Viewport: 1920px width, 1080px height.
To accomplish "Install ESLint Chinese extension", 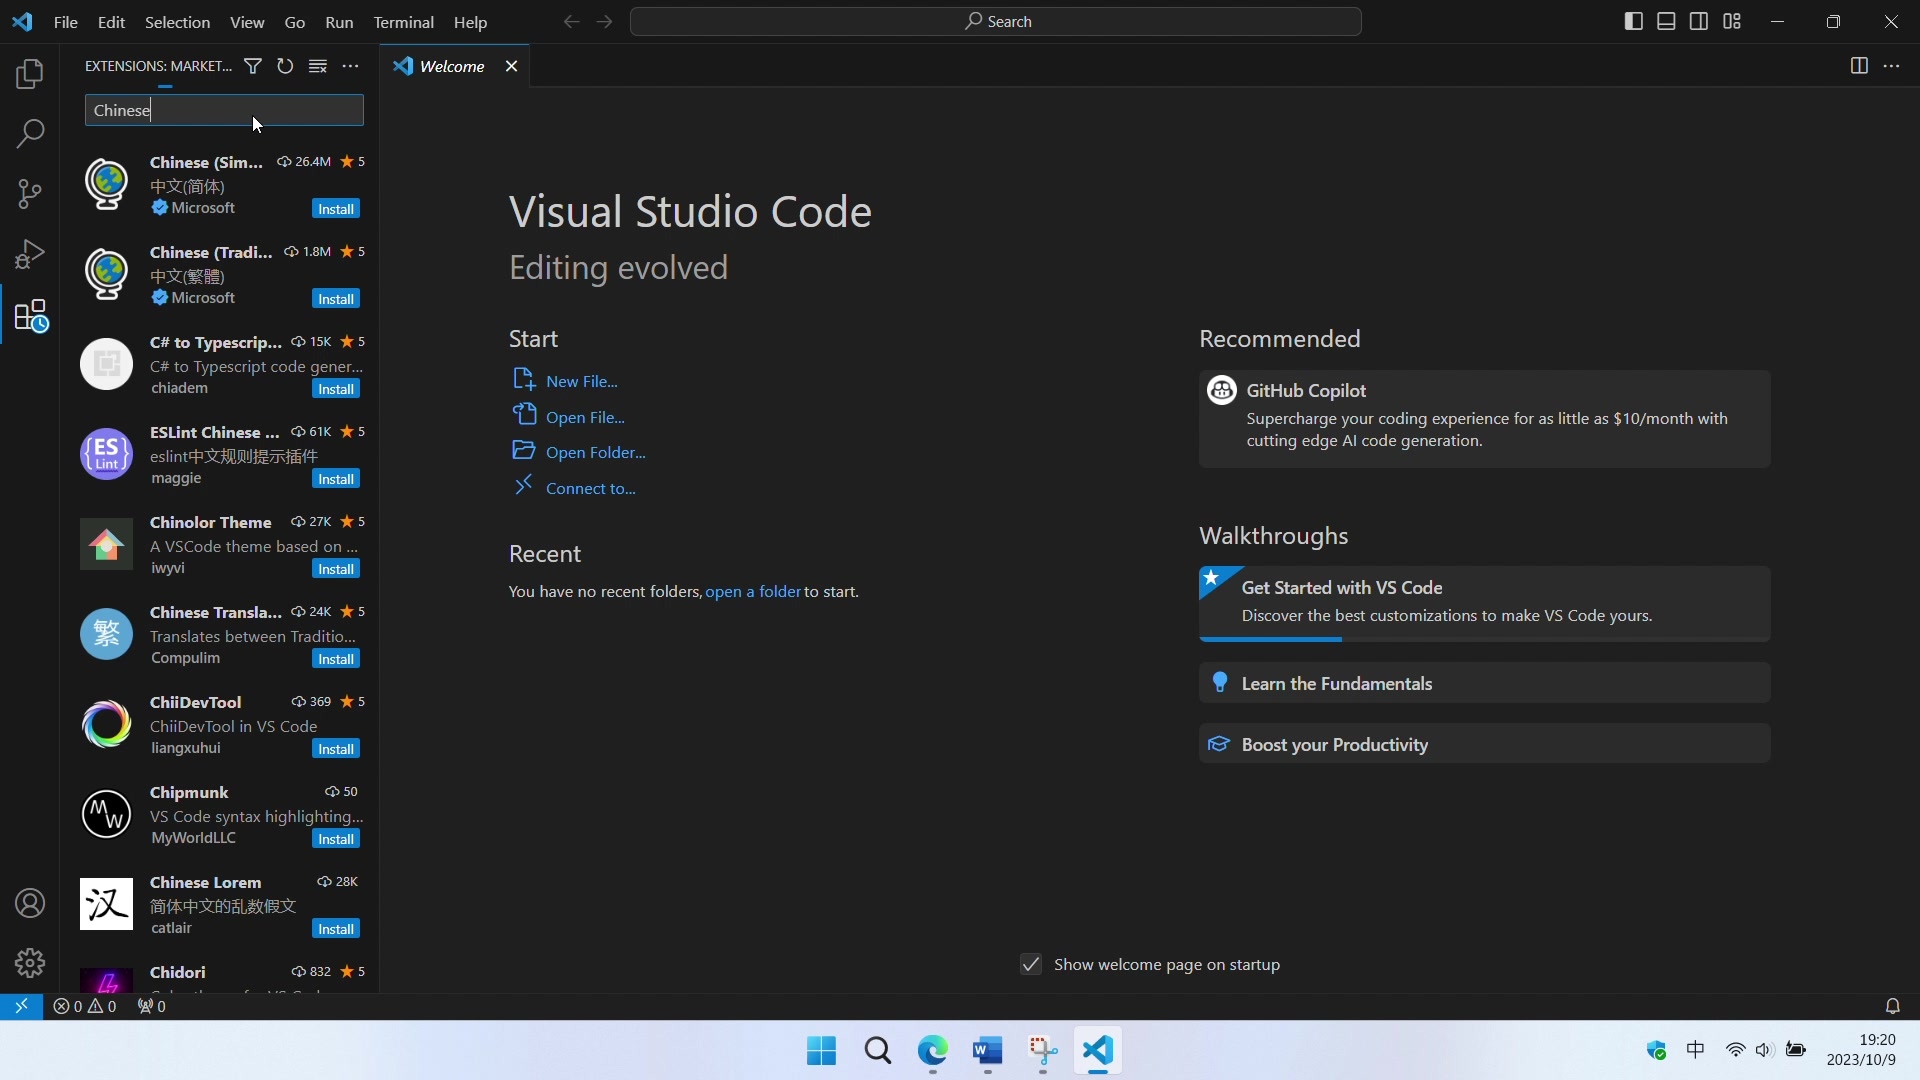I will pos(336,479).
